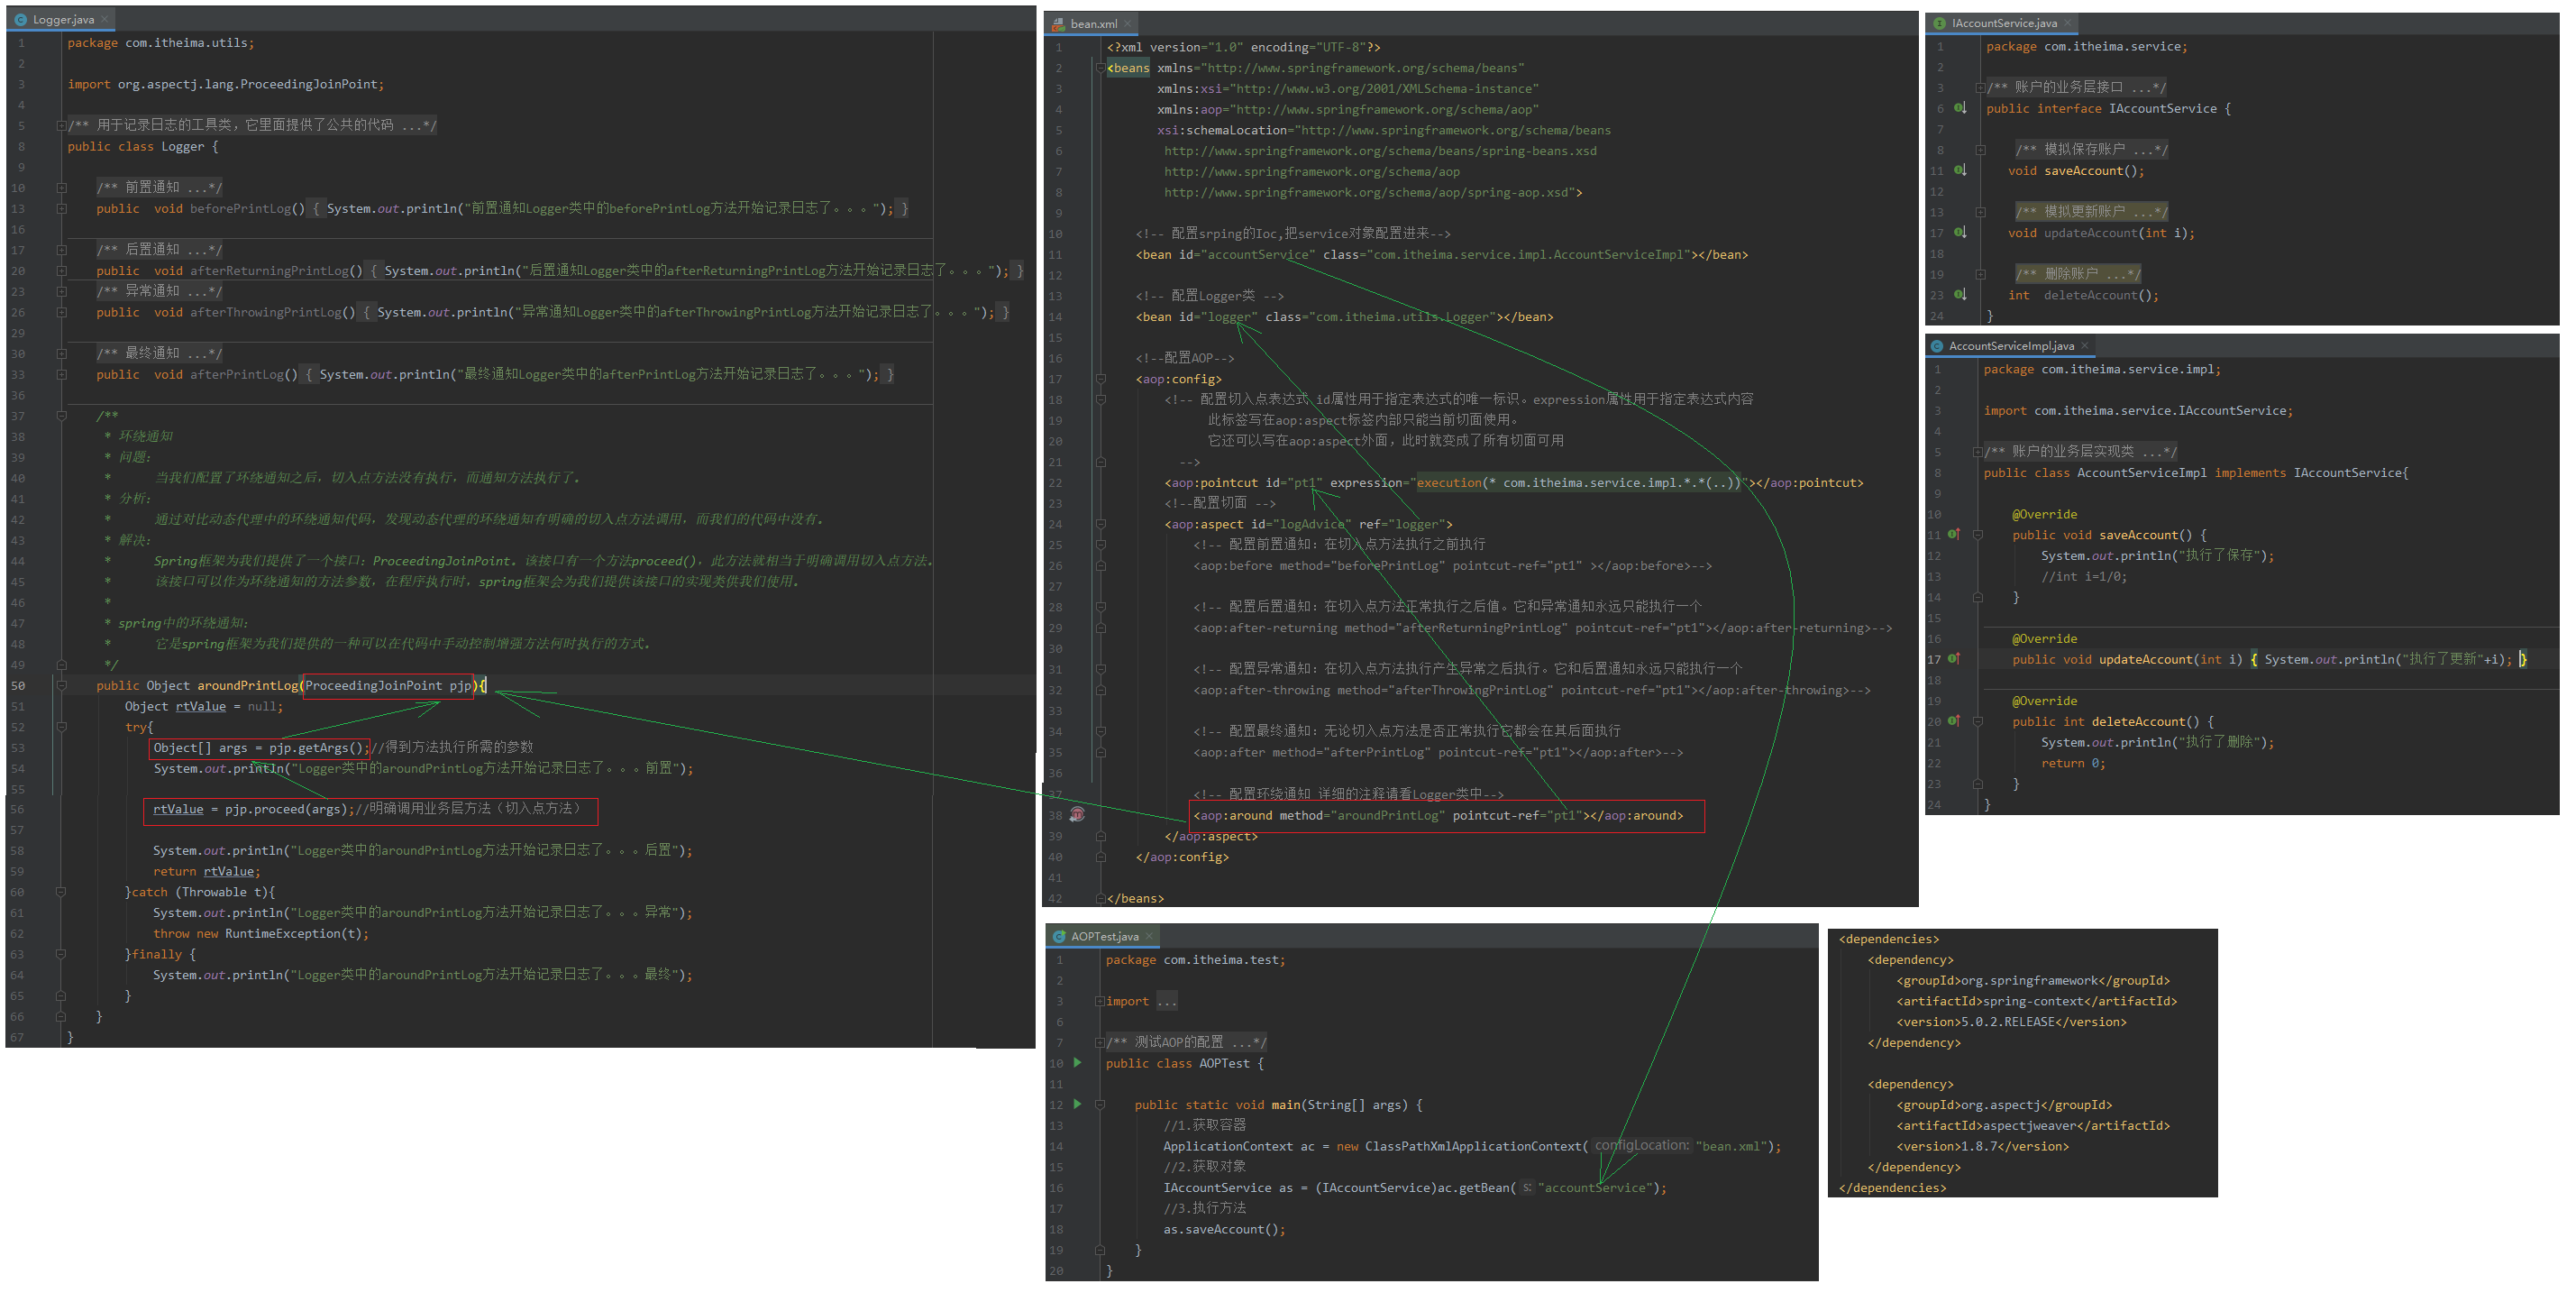Switch to the IAccountService.java tab

pos(2003,23)
